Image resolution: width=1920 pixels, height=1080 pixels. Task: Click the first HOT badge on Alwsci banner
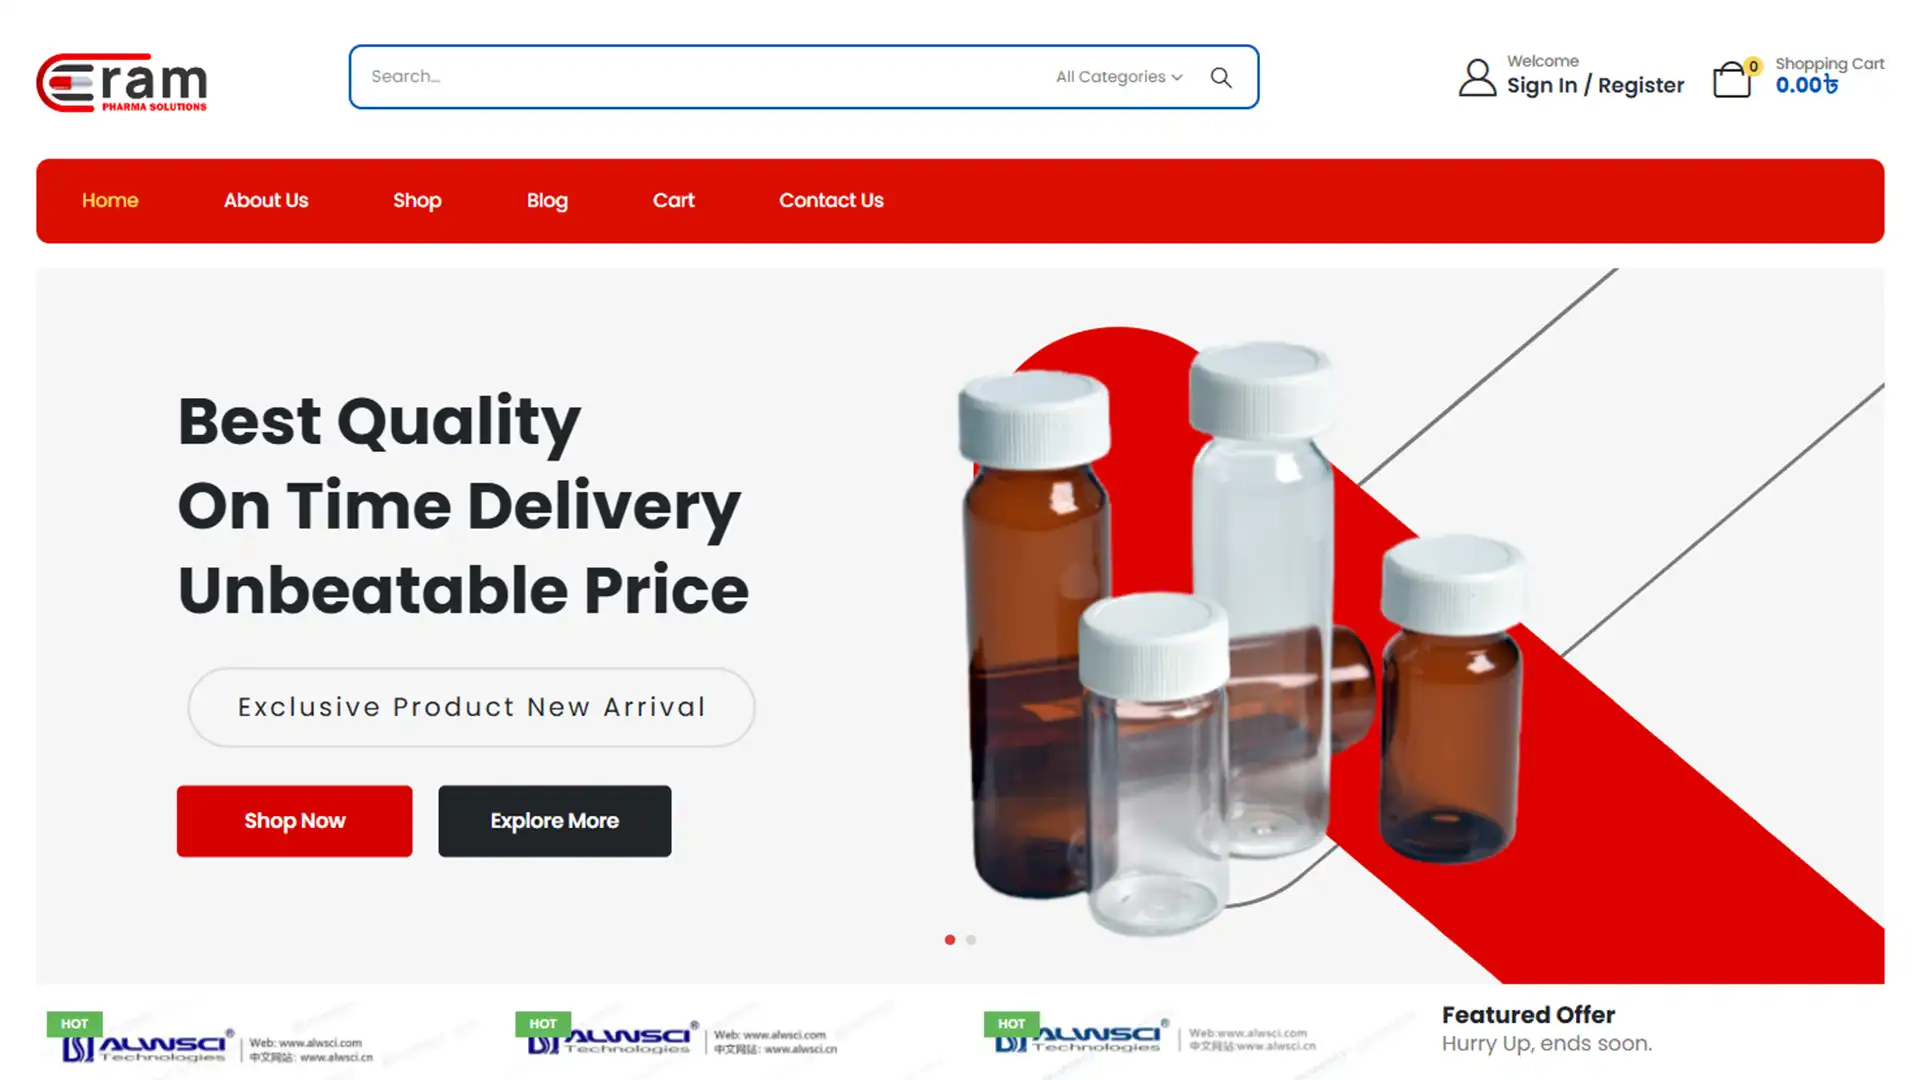[x=74, y=1023]
